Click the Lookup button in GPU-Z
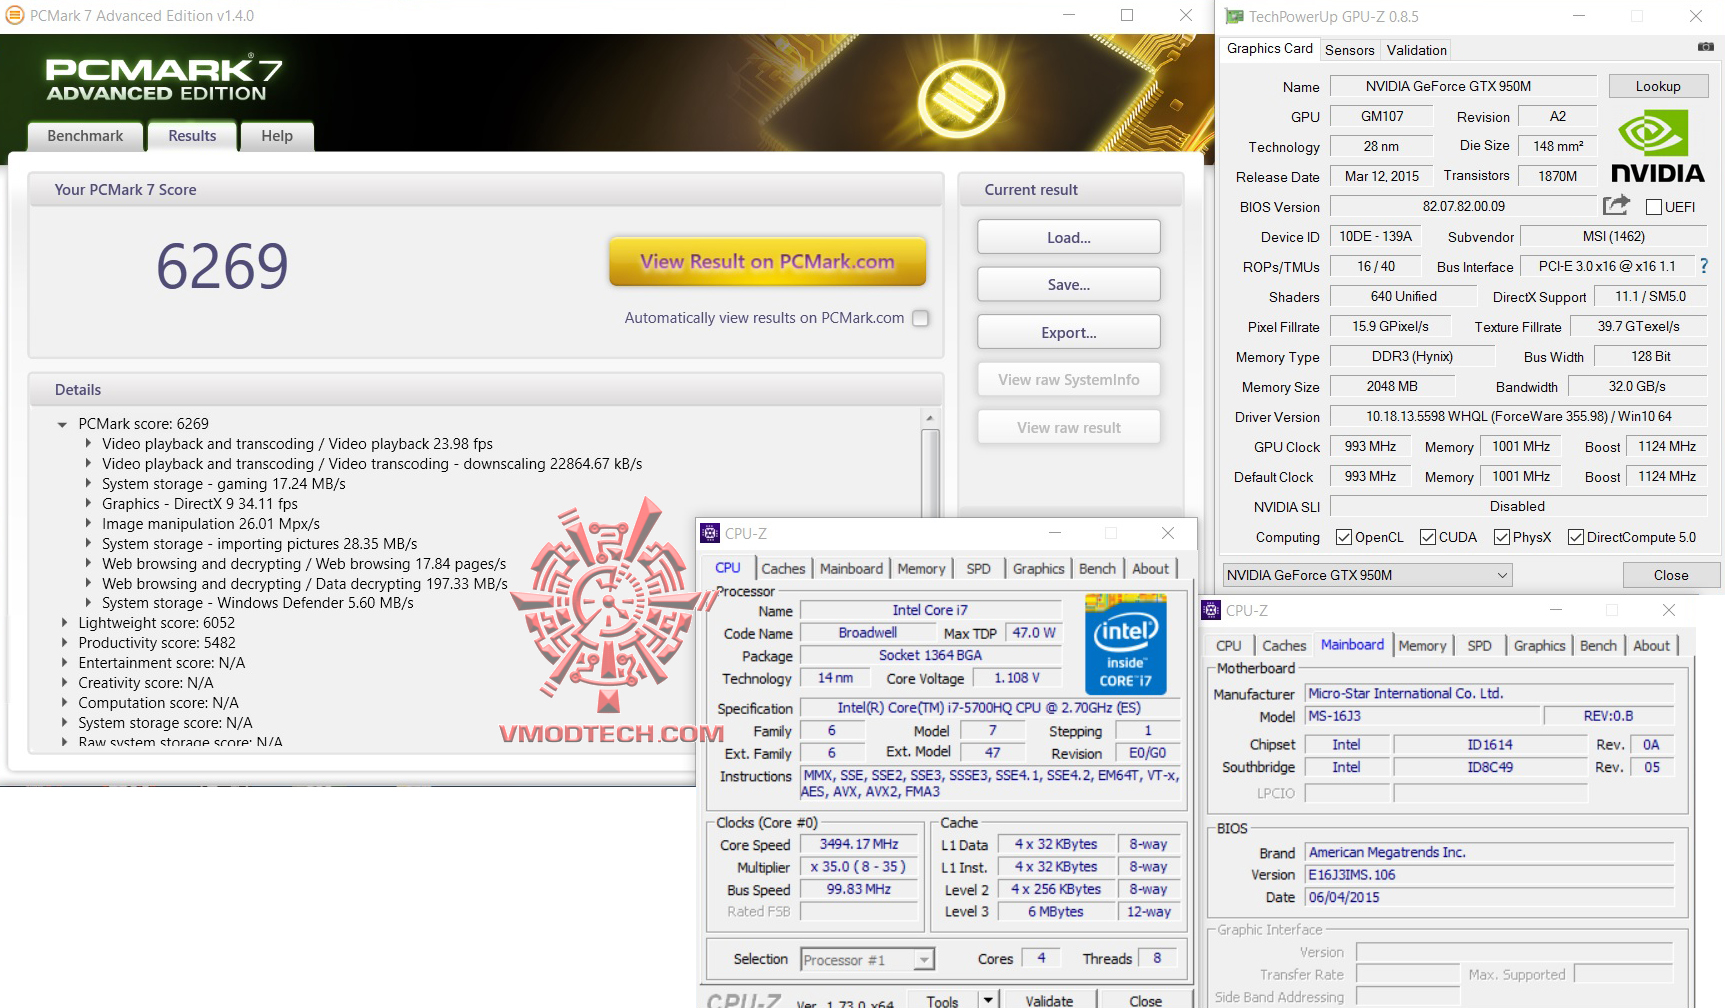Screen dimensions: 1725x1008 pyautogui.click(x=1658, y=86)
